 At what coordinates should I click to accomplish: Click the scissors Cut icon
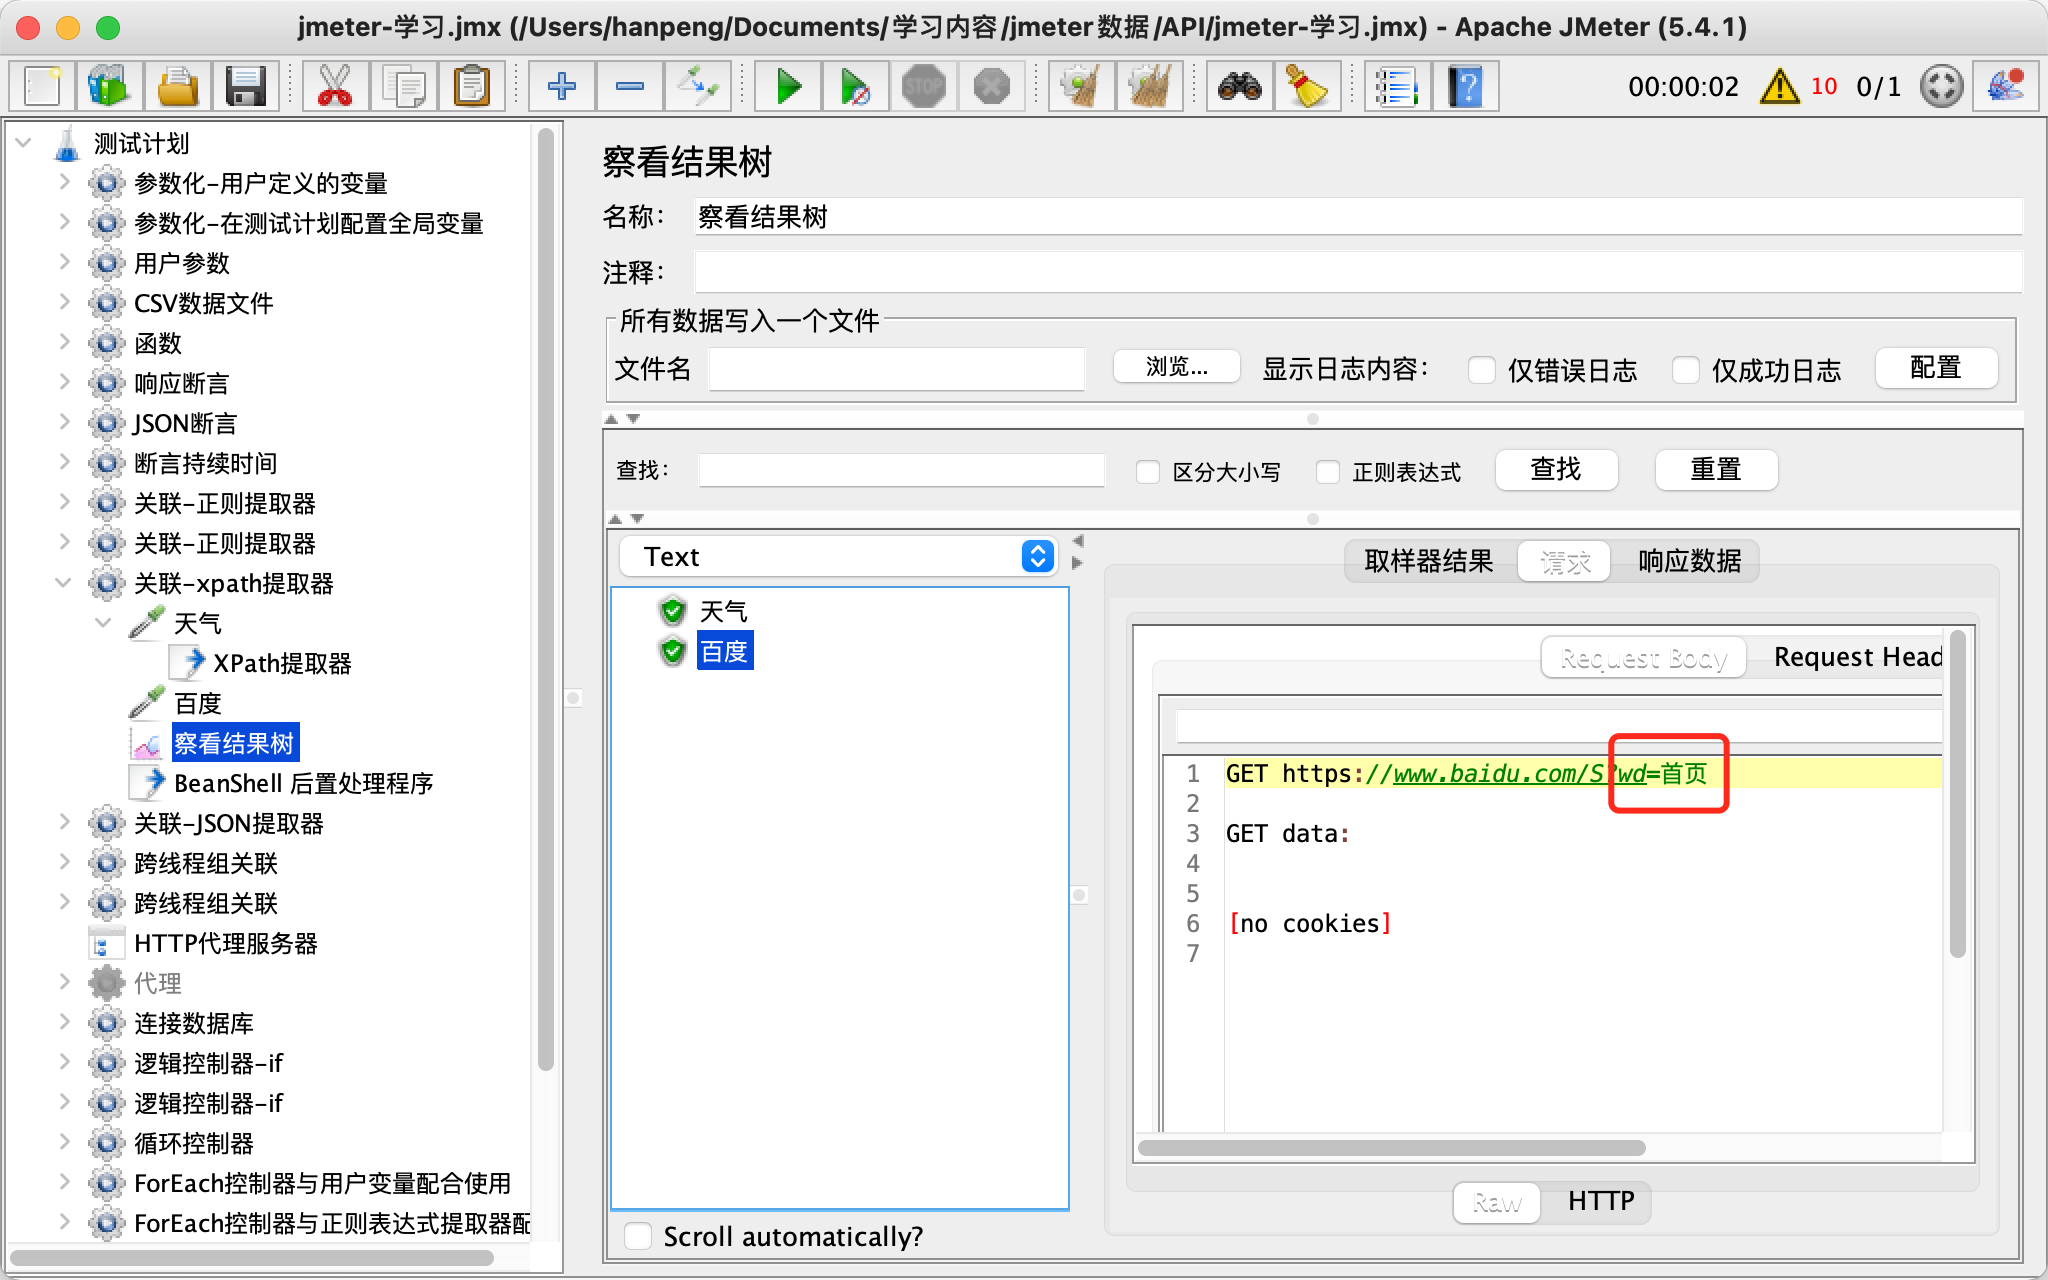pos(334,87)
